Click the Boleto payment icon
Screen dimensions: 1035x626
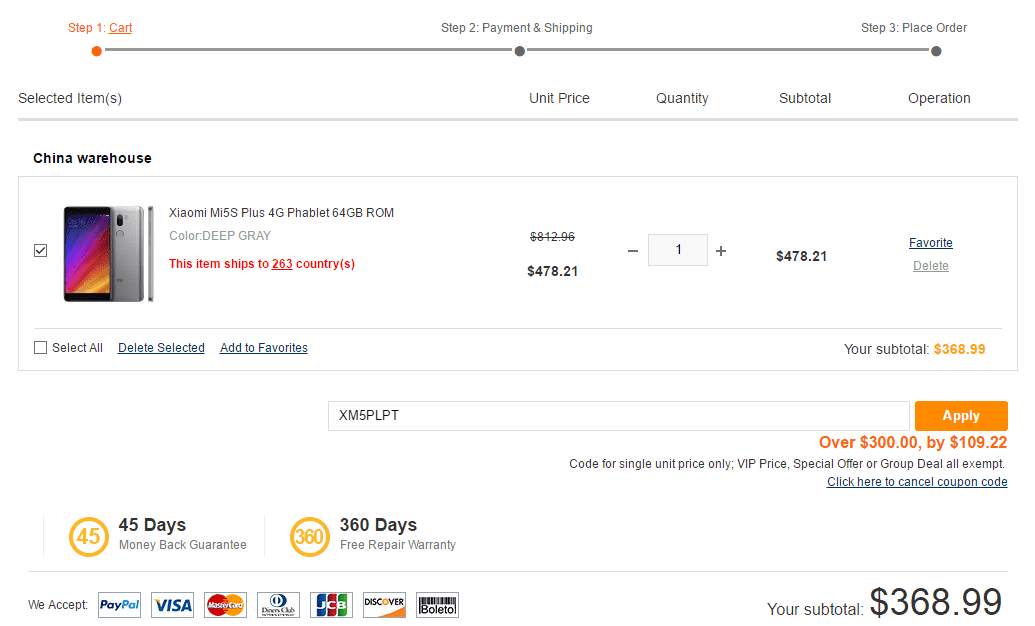437,605
